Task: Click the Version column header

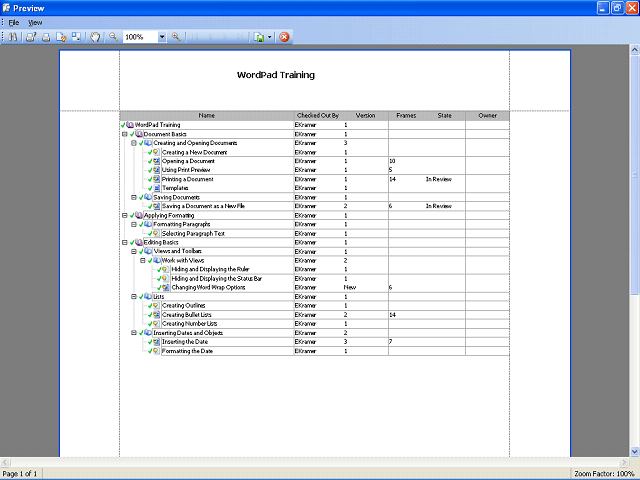Action: coord(365,116)
